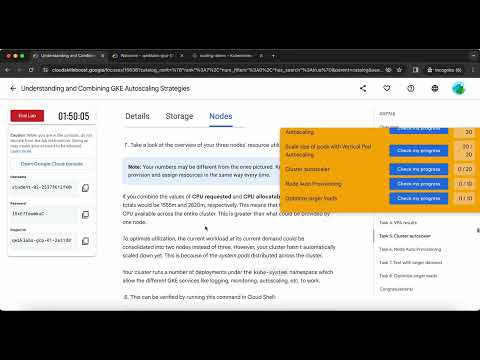Image resolution: width=480 pixels, height=360 pixels.
Task: Select the Details tab
Action: [x=137, y=116]
